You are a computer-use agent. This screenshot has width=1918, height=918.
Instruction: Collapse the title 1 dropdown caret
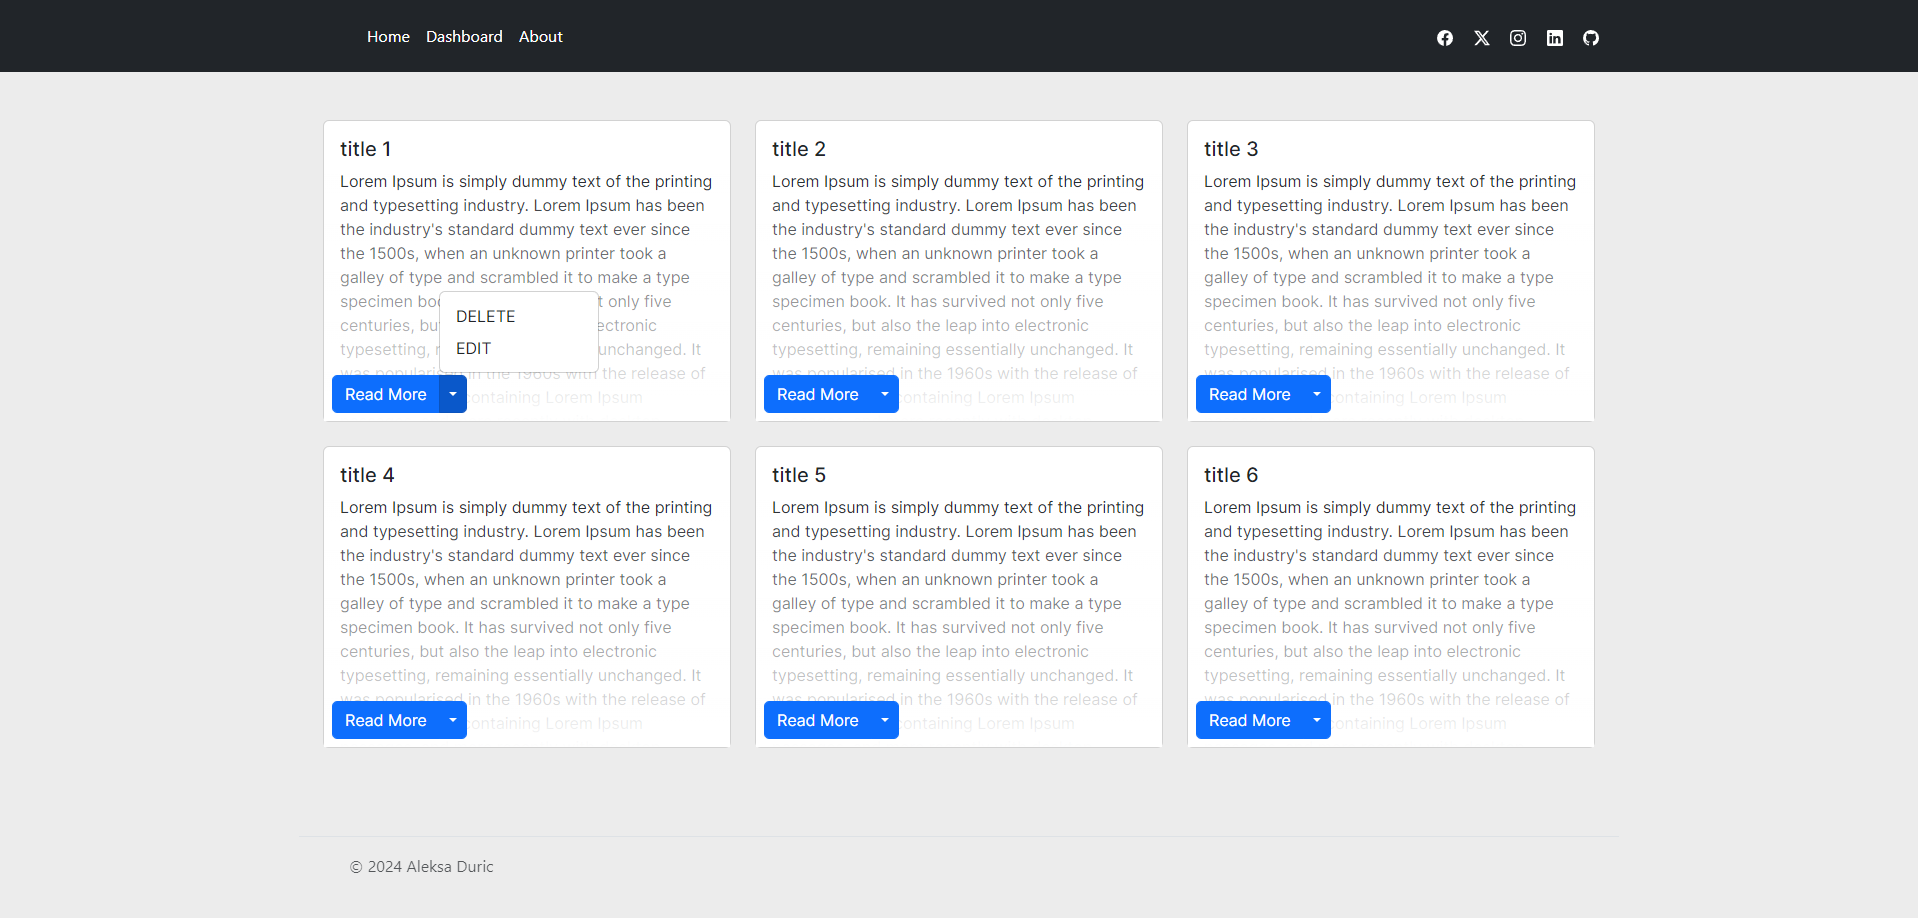(x=453, y=394)
